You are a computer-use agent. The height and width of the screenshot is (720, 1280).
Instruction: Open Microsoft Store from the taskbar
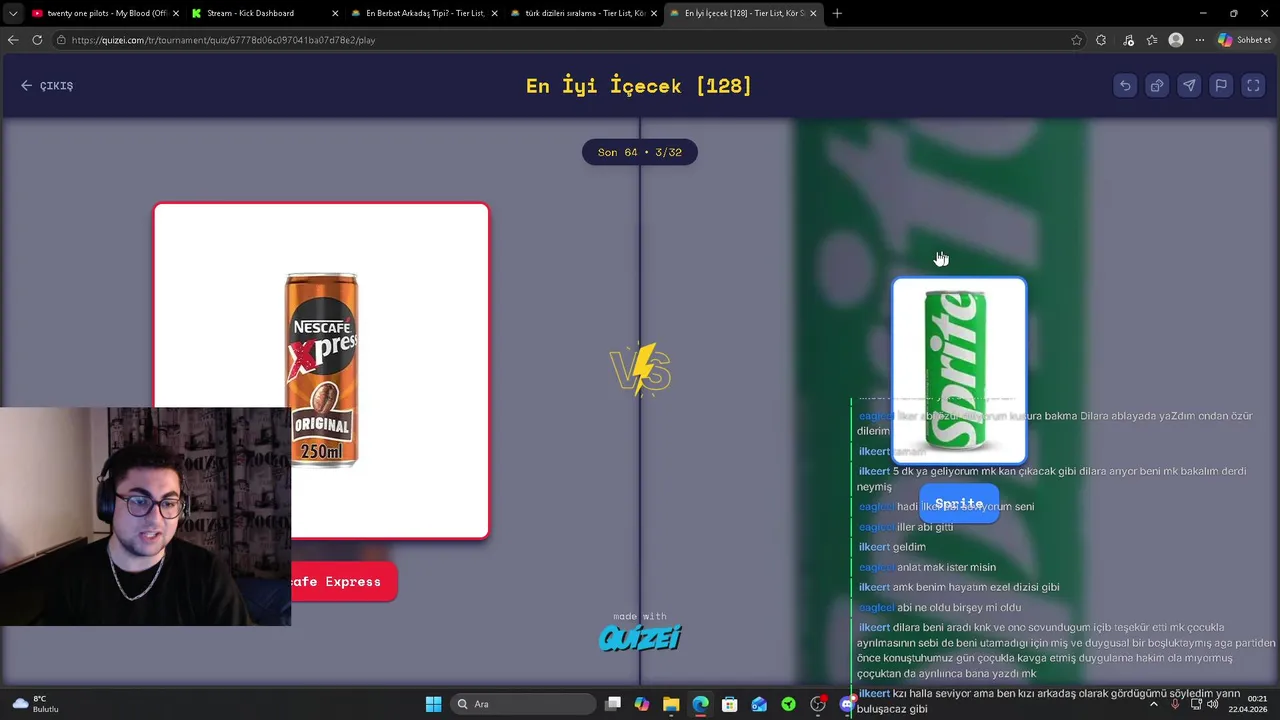730,704
